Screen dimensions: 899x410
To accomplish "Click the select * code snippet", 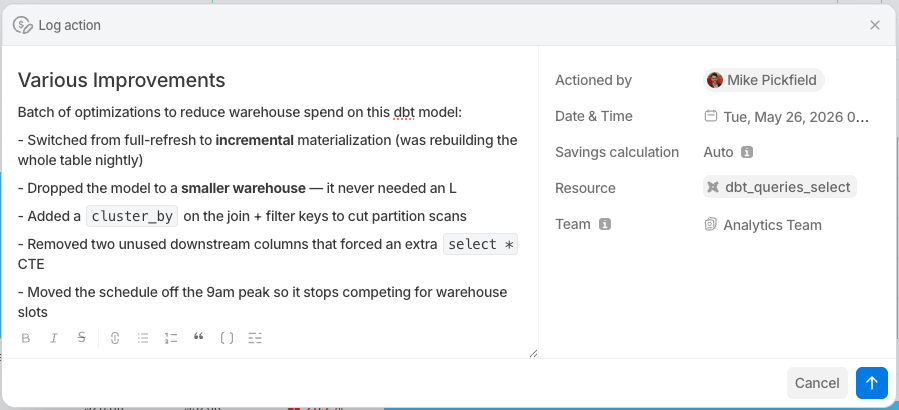I will [480, 244].
